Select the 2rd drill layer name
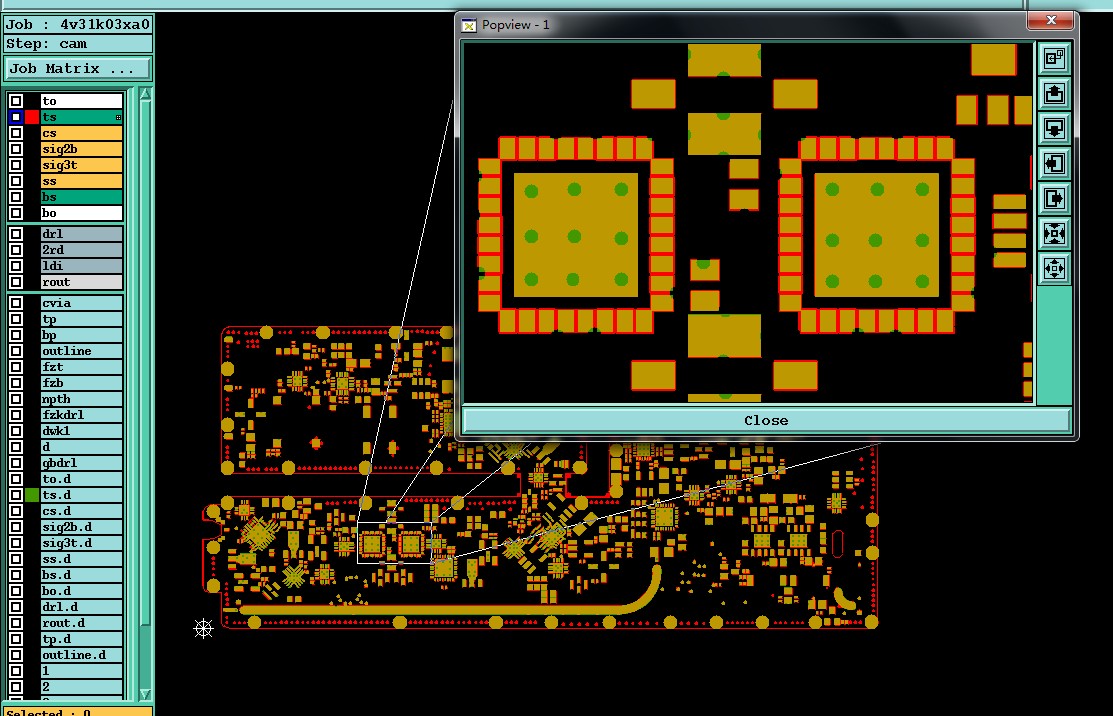 [81, 250]
